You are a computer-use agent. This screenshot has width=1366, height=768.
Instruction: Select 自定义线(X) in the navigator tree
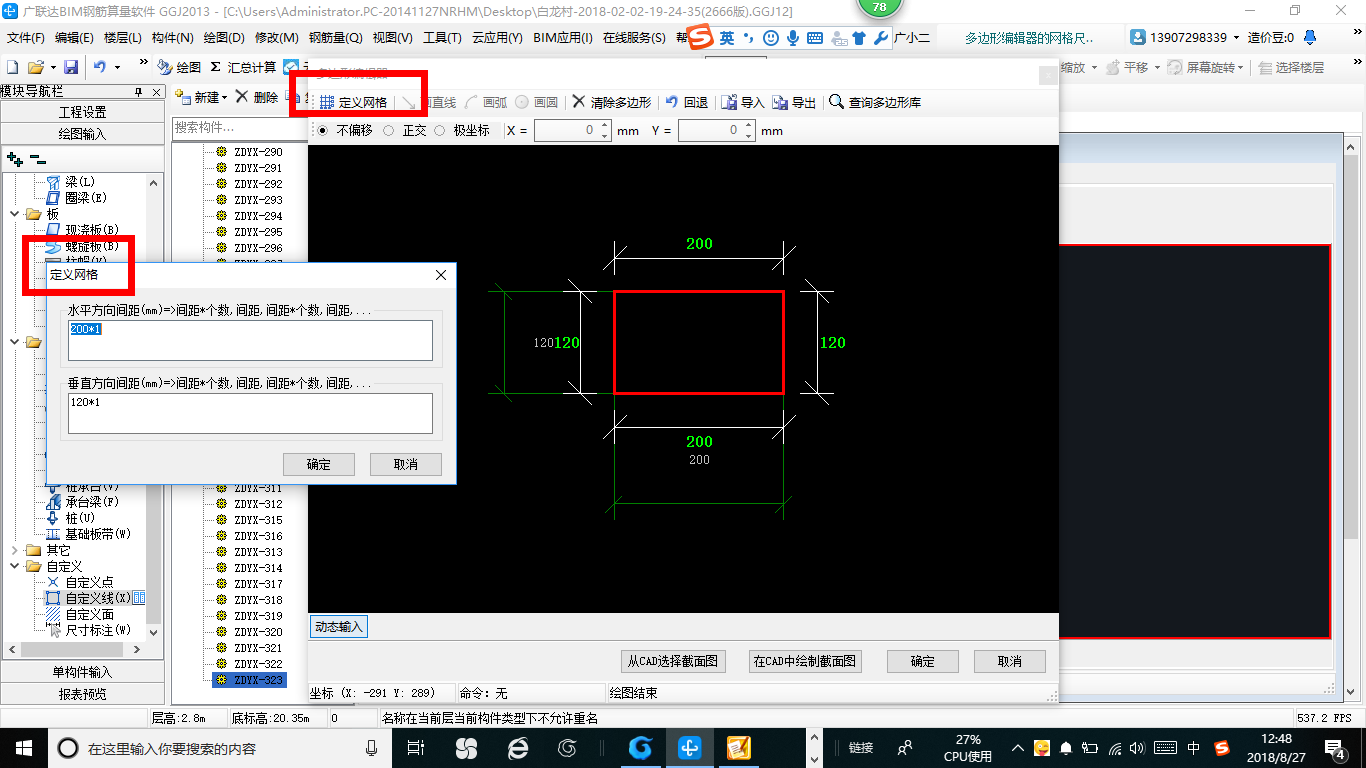[98, 598]
